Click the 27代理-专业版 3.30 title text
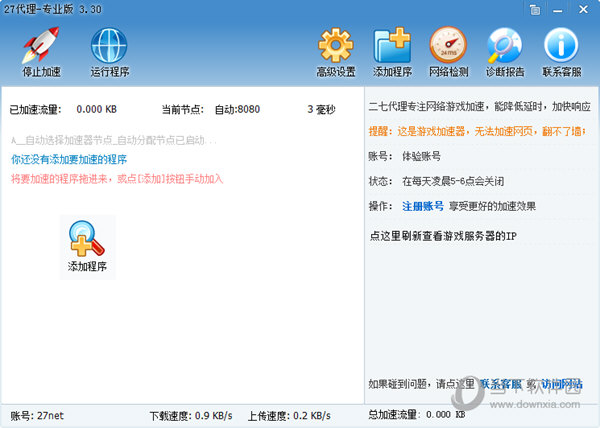The image size is (600, 428). pos(53,9)
